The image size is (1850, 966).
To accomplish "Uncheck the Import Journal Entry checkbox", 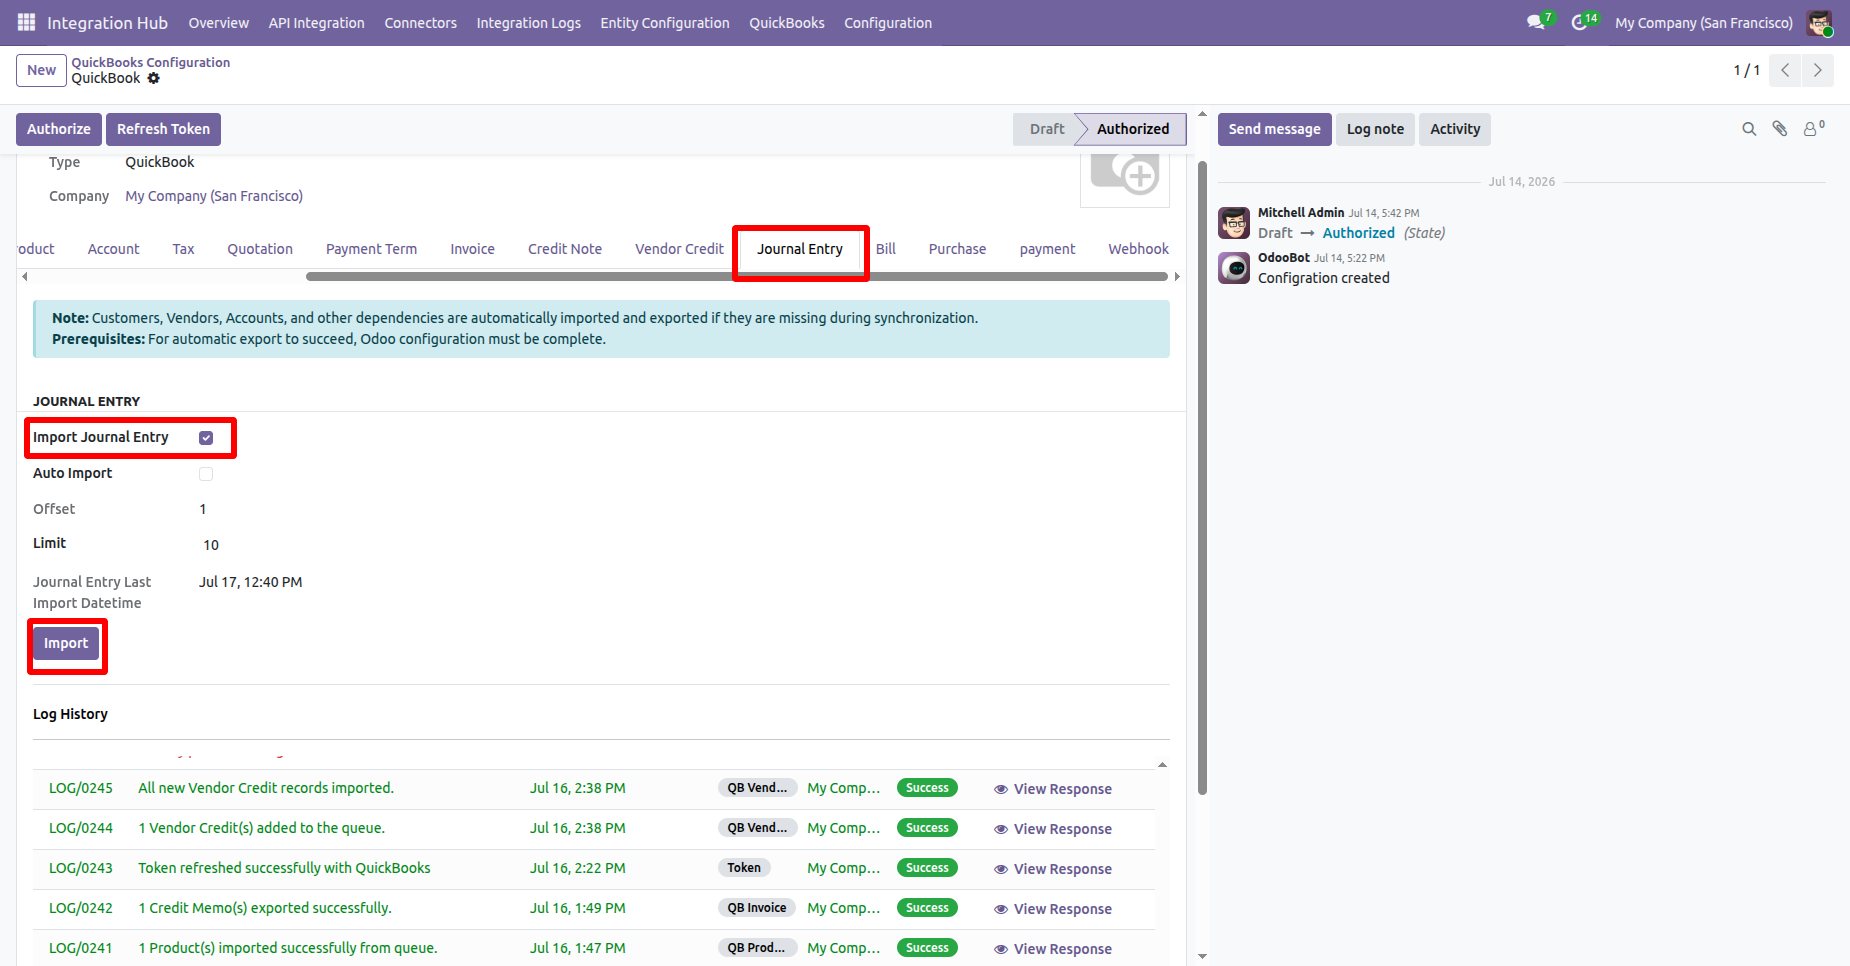I will point(206,438).
